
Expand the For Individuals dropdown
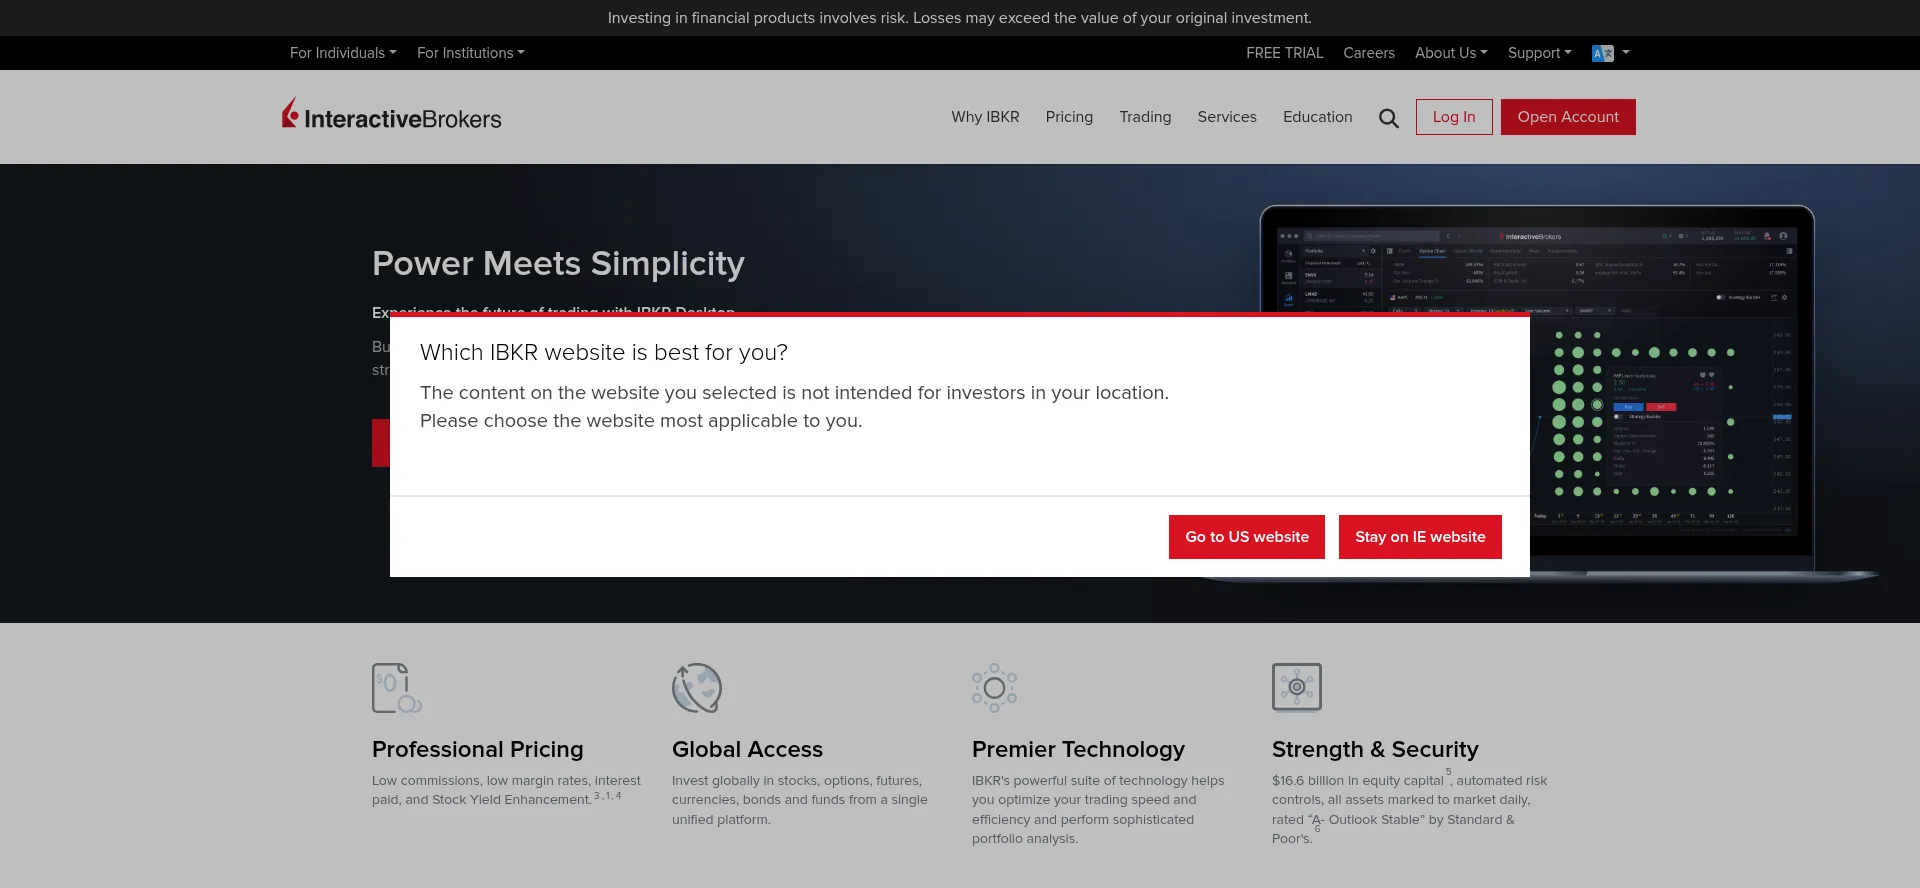point(343,53)
